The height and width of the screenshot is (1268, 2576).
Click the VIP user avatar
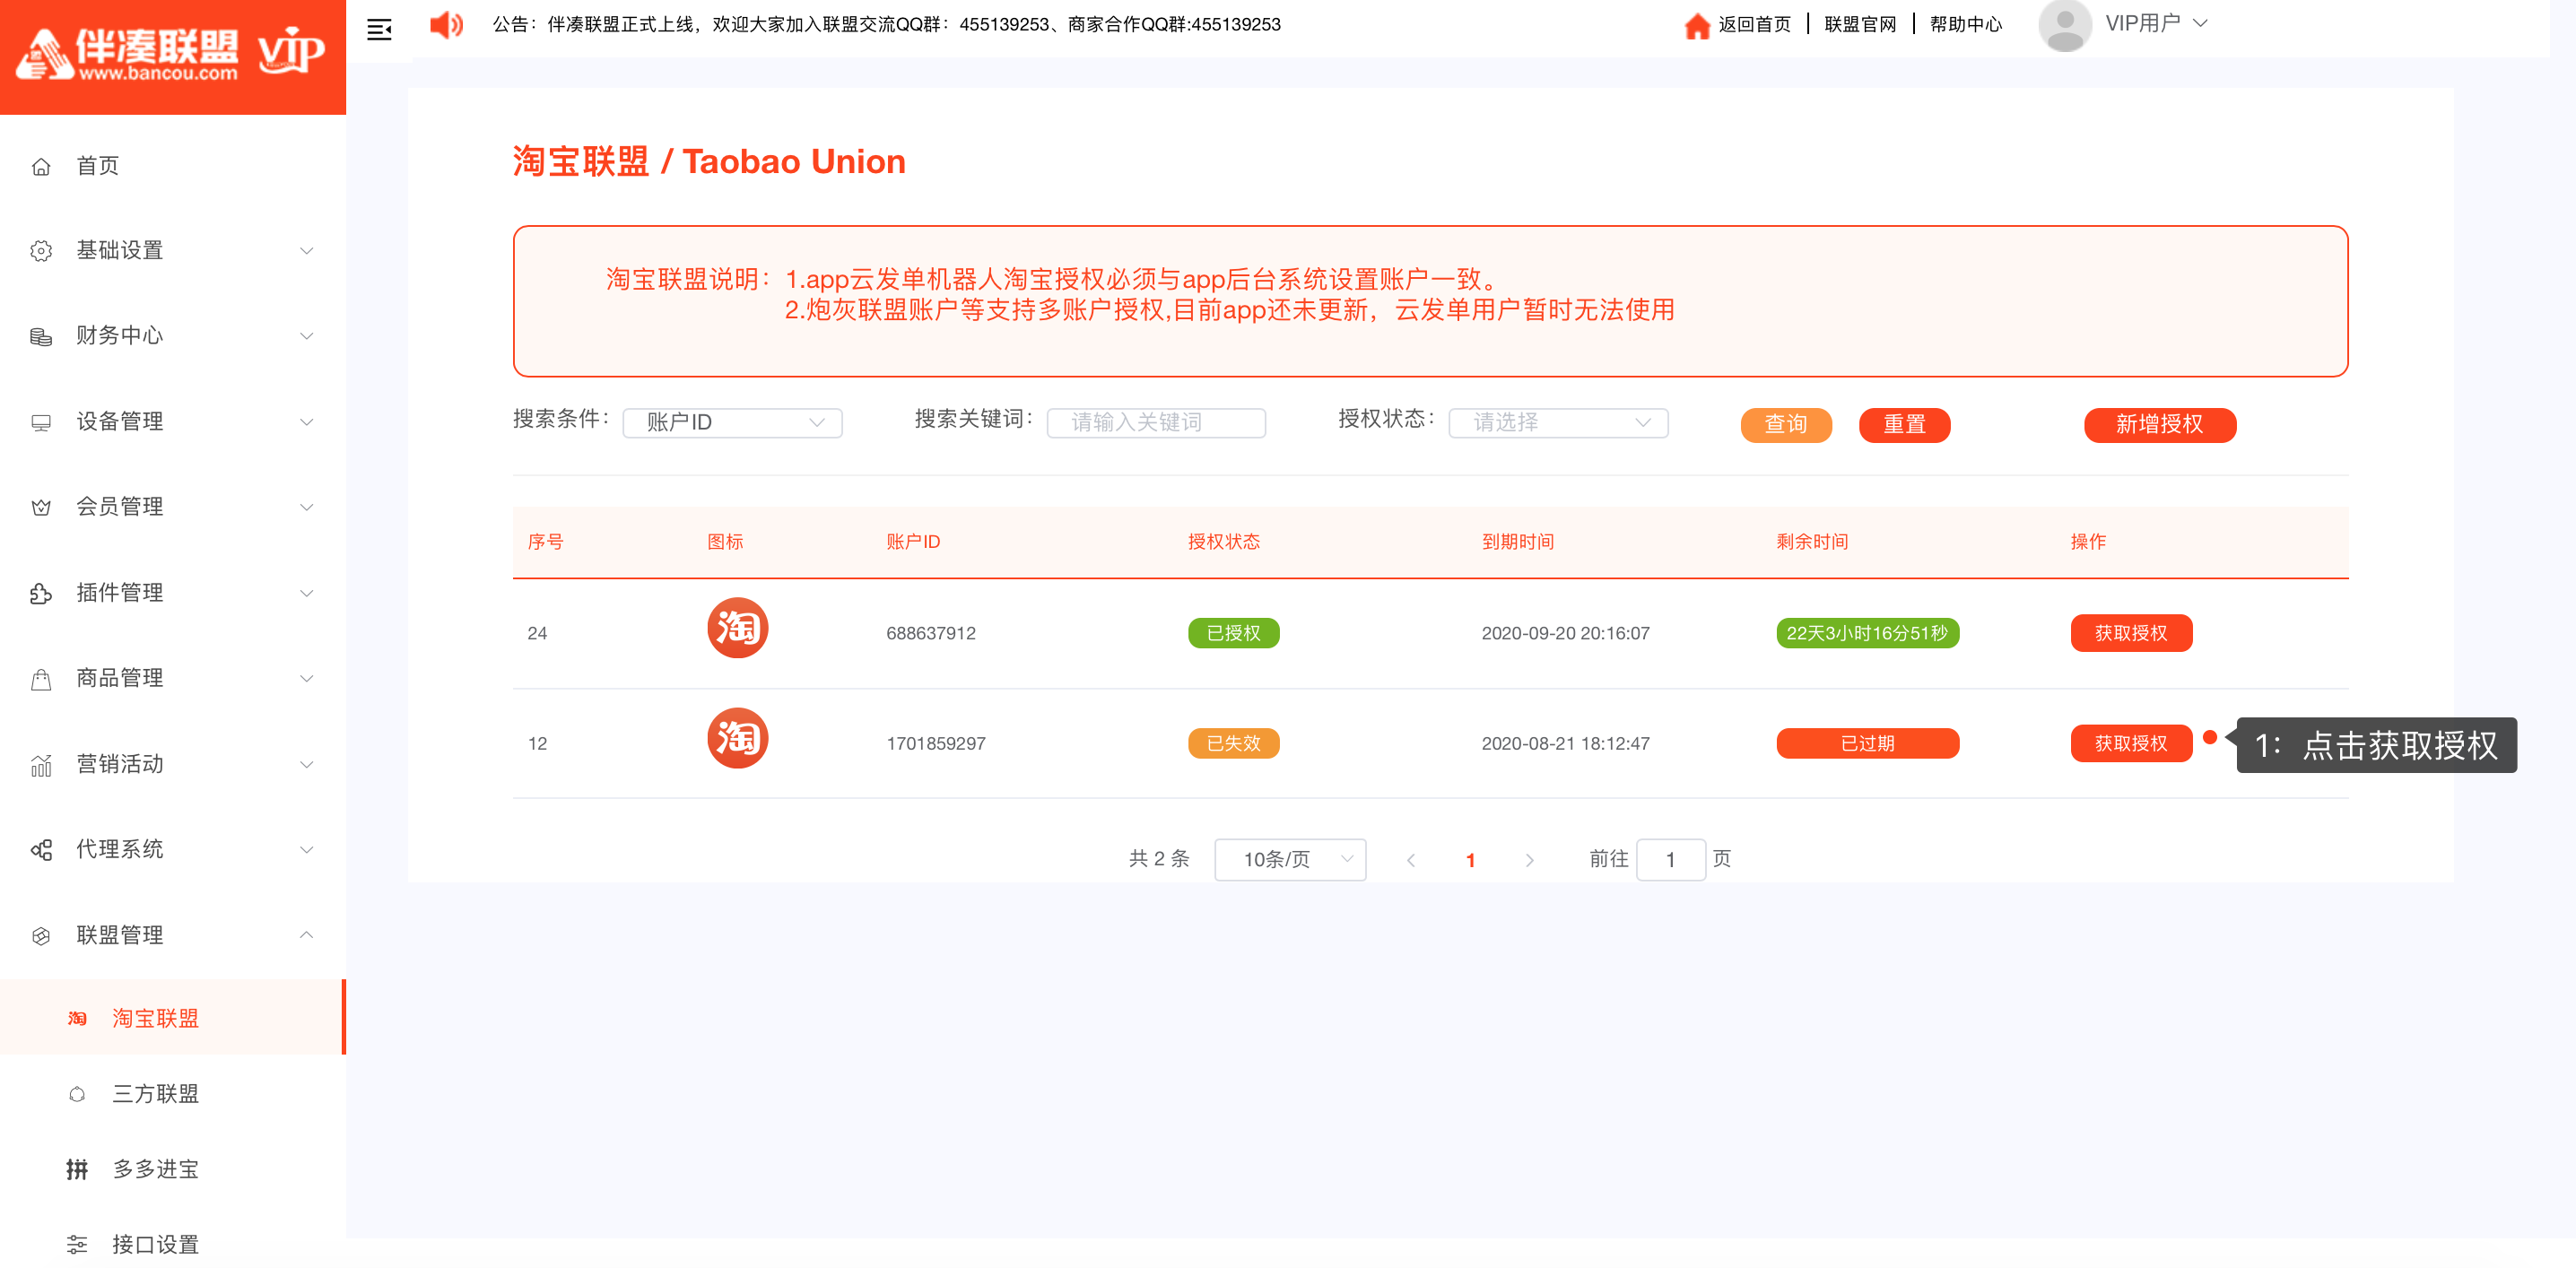point(2065,26)
